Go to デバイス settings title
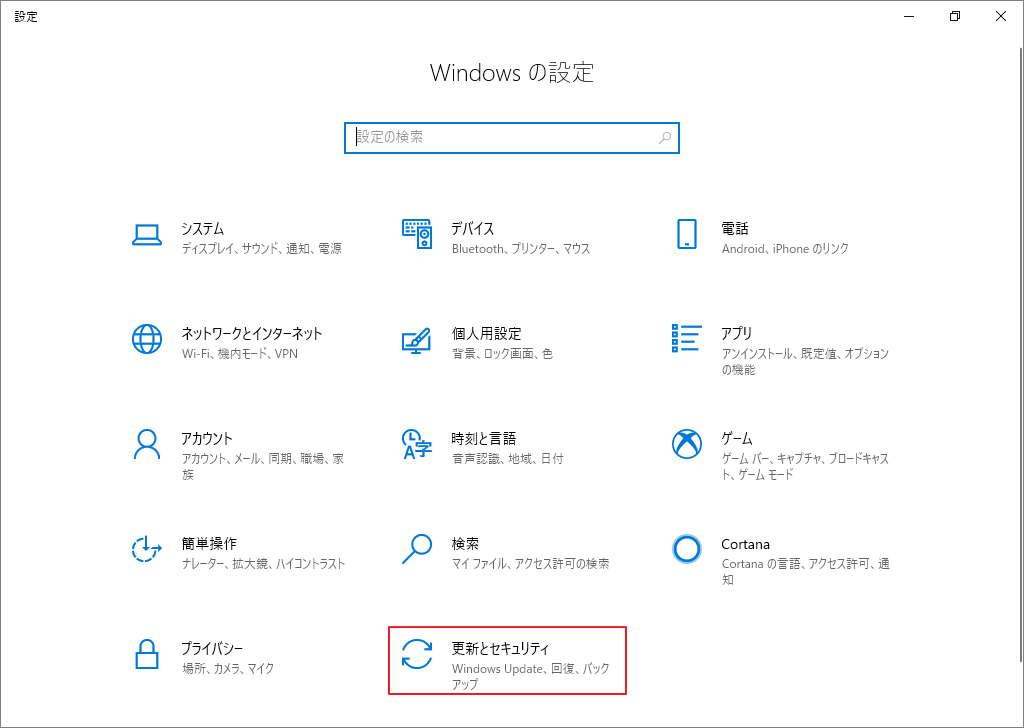 coord(473,229)
